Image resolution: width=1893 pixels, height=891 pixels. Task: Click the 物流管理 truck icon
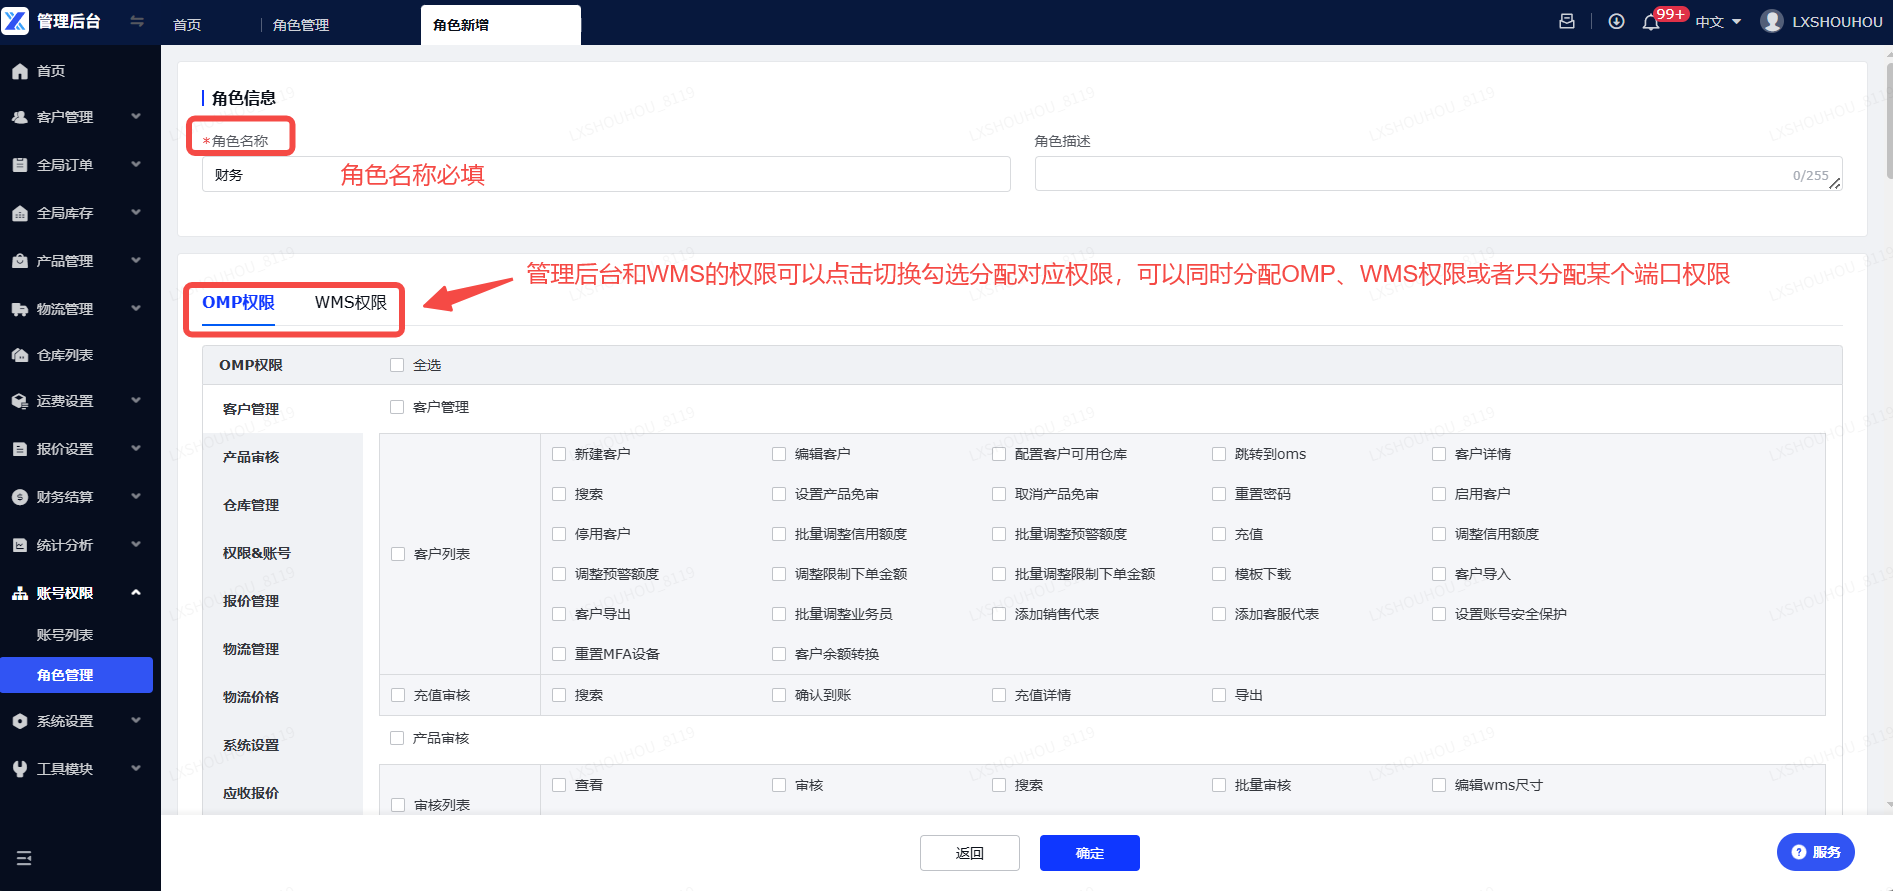(x=20, y=309)
